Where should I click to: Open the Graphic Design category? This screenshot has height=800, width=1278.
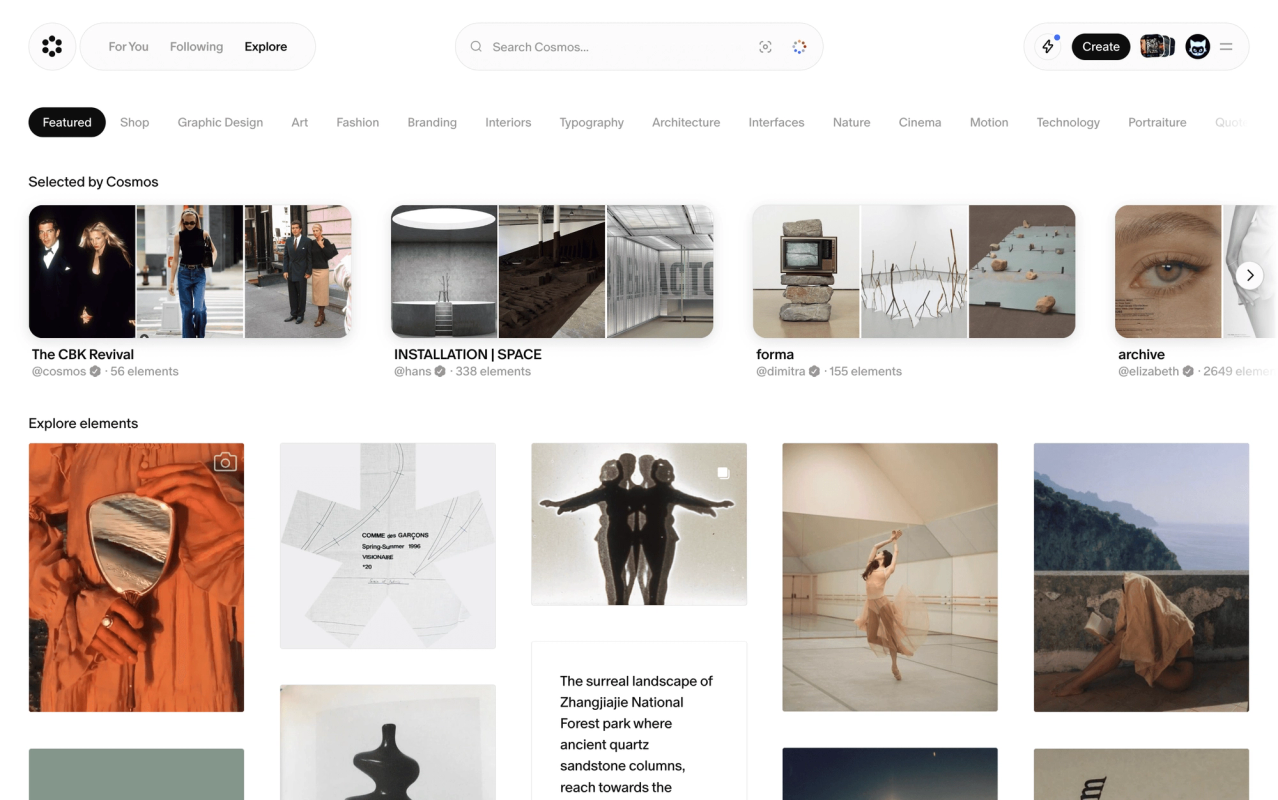(220, 122)
